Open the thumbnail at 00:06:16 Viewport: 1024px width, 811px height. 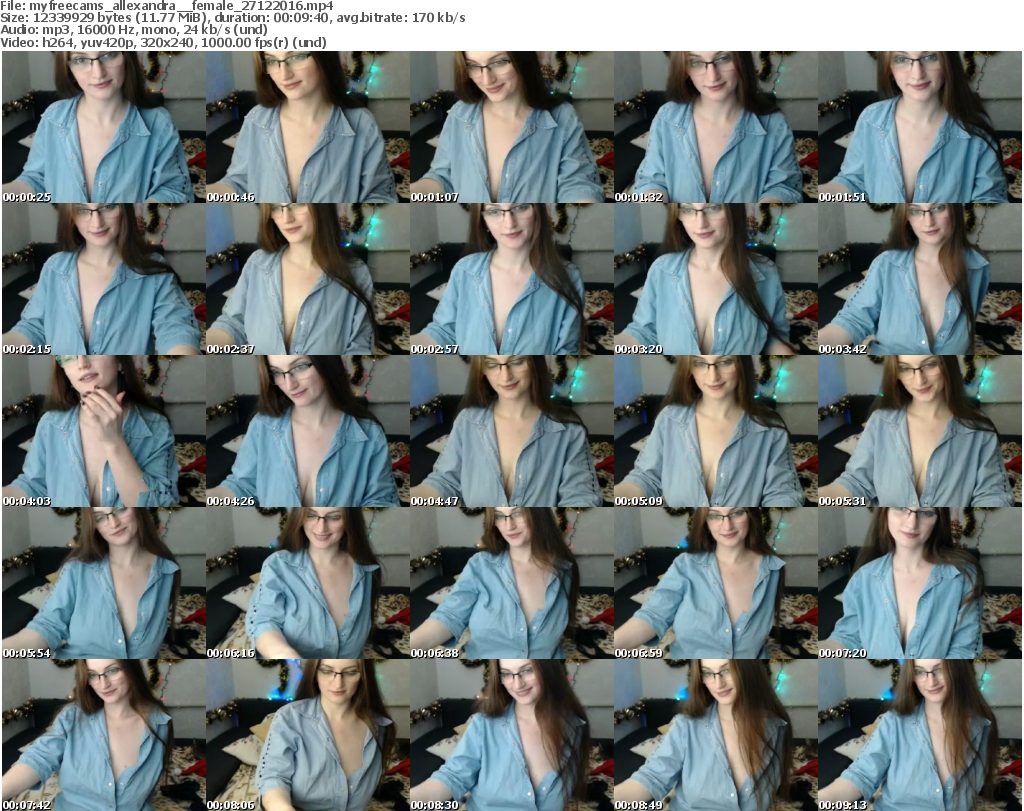coord(306,583)
